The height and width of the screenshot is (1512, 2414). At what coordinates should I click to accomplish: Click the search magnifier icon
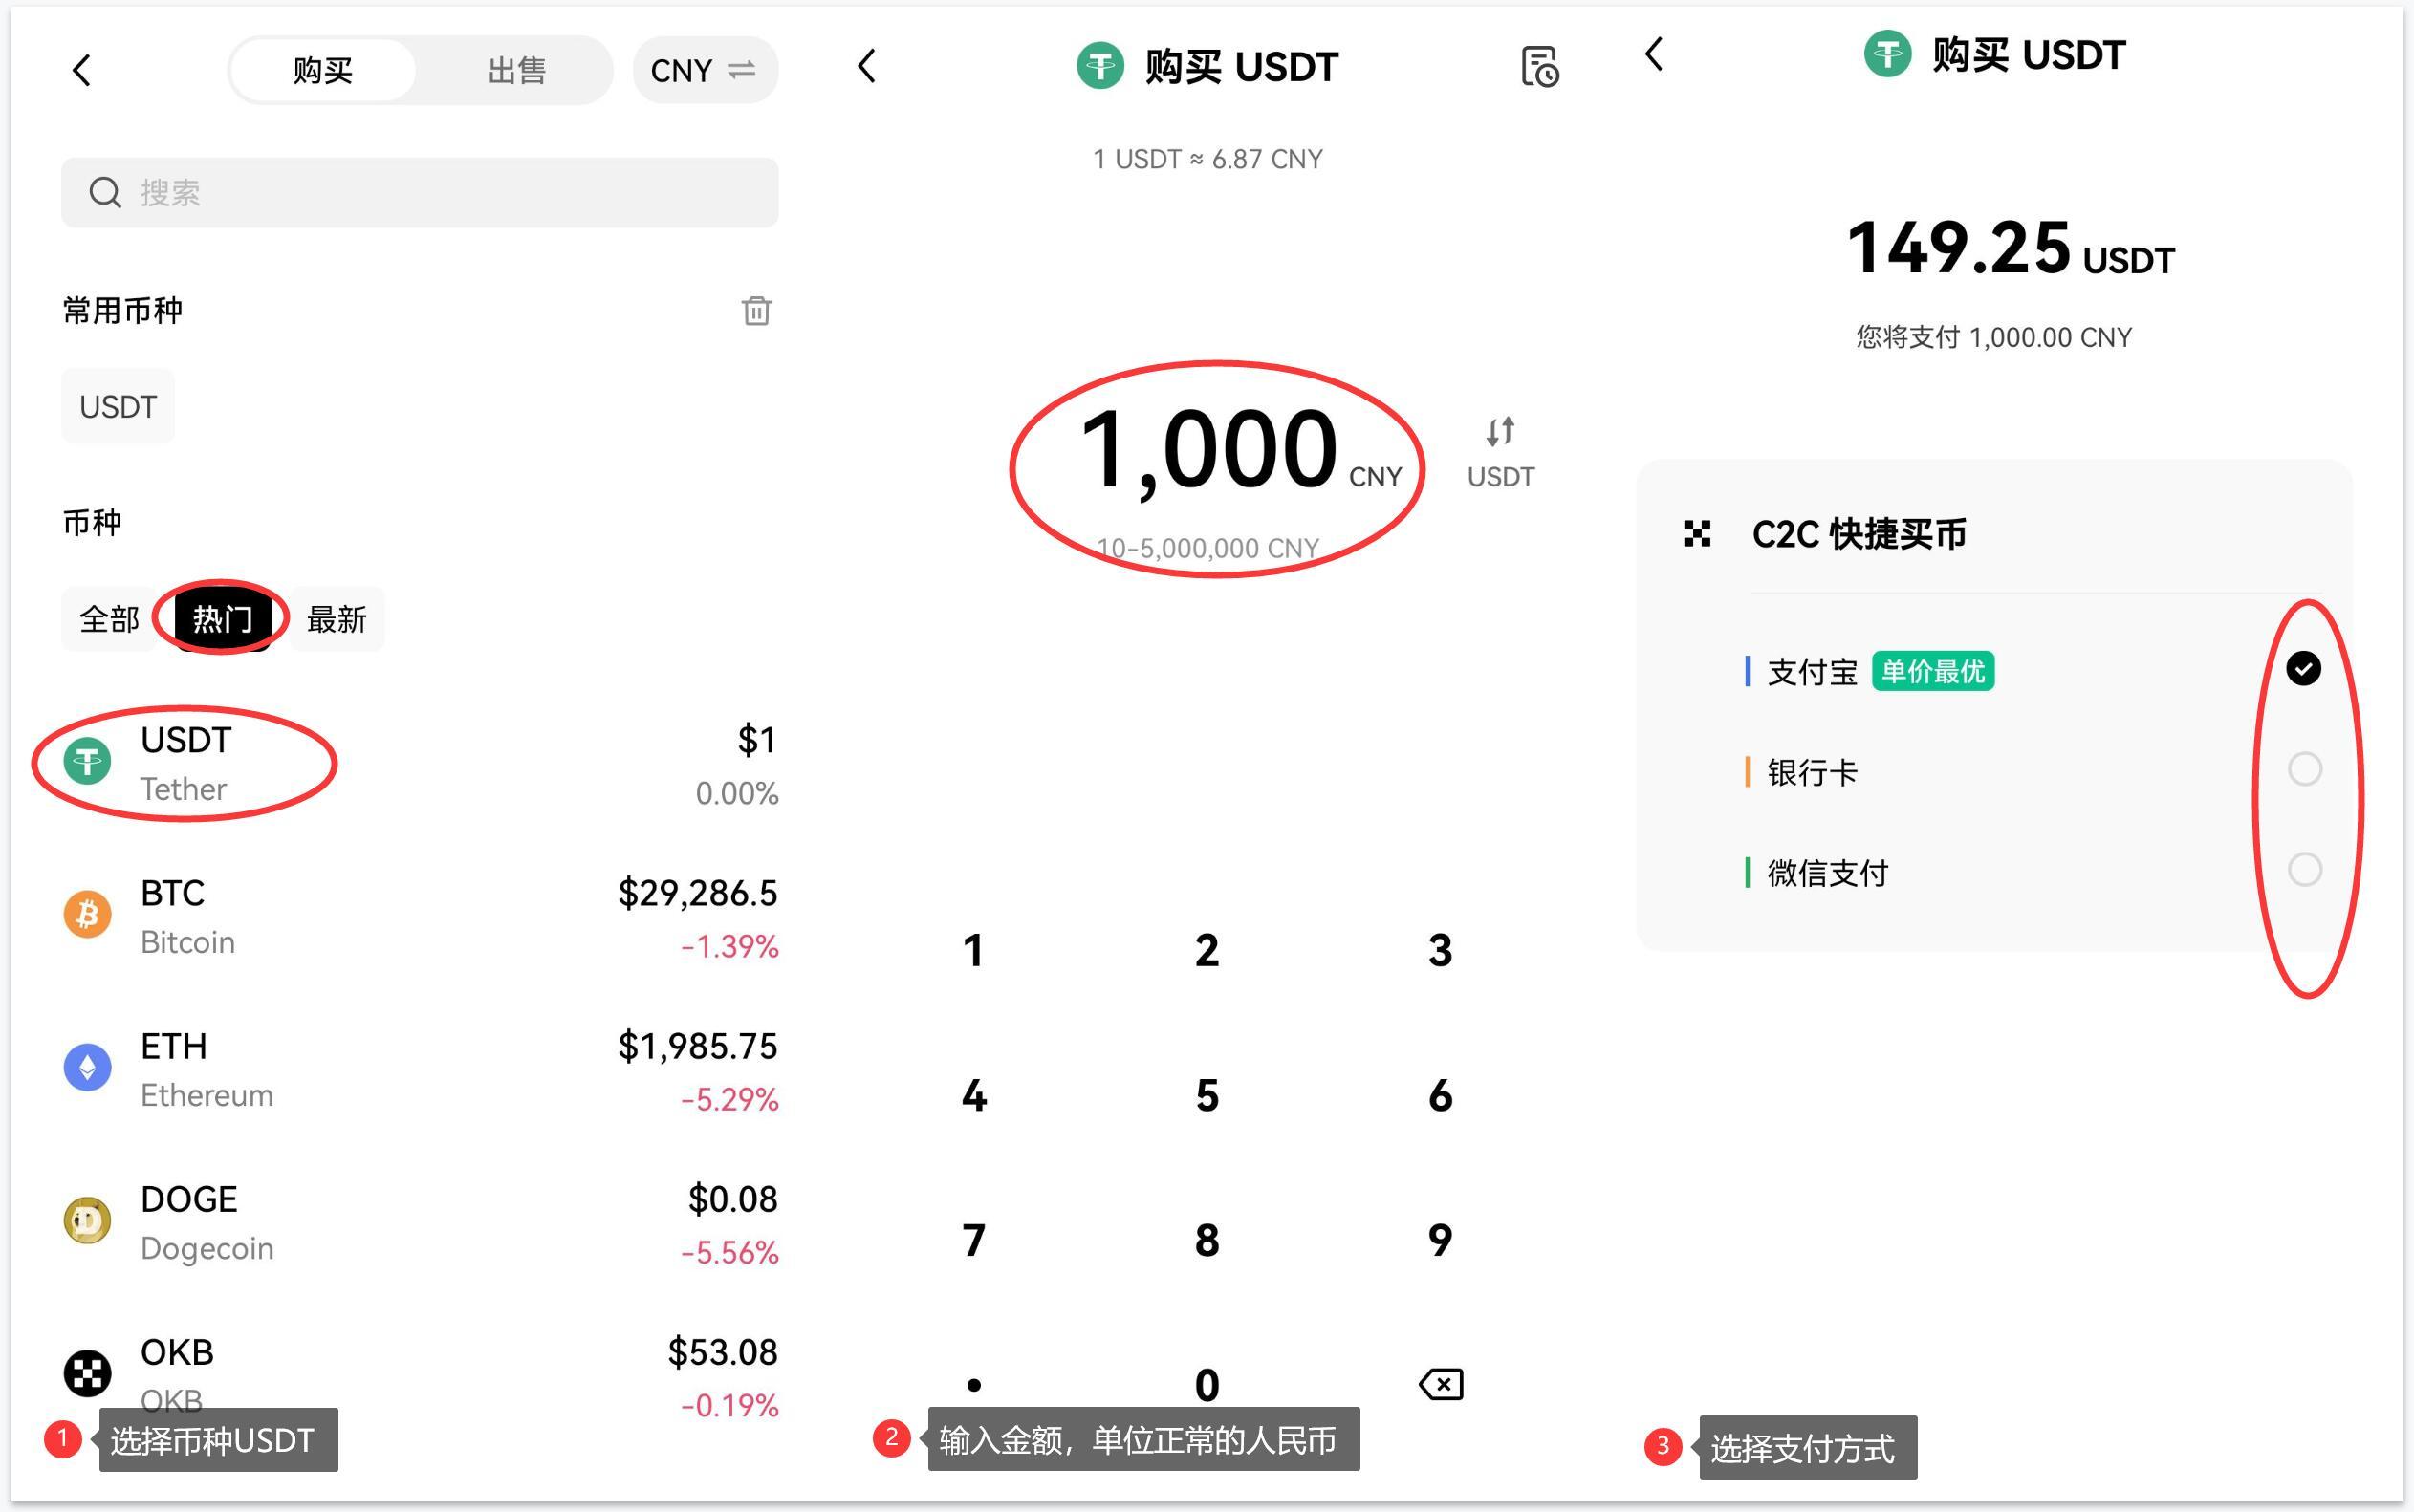105,192
